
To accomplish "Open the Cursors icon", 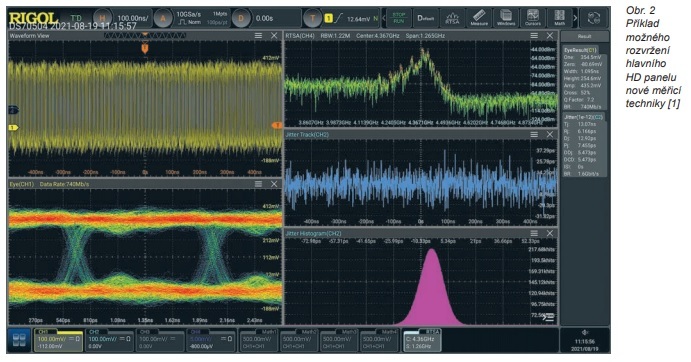I will coord(533,18).
